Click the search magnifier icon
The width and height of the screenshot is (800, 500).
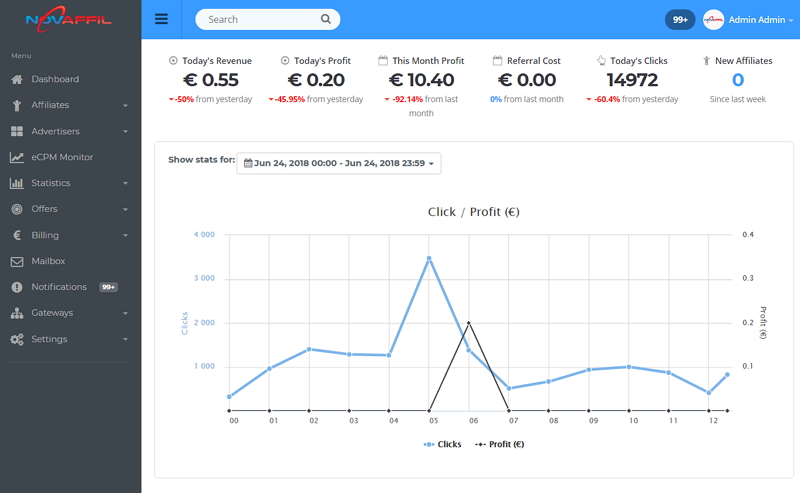pos(326,19)
